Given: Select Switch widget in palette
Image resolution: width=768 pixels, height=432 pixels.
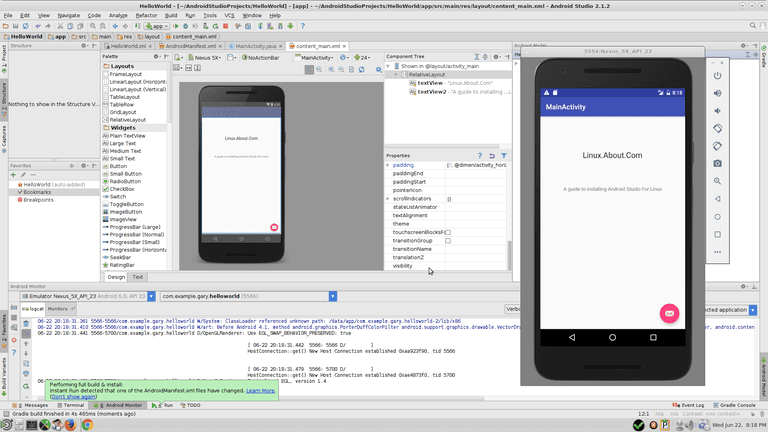Looking at the screenshot, I should click(115, 196).
